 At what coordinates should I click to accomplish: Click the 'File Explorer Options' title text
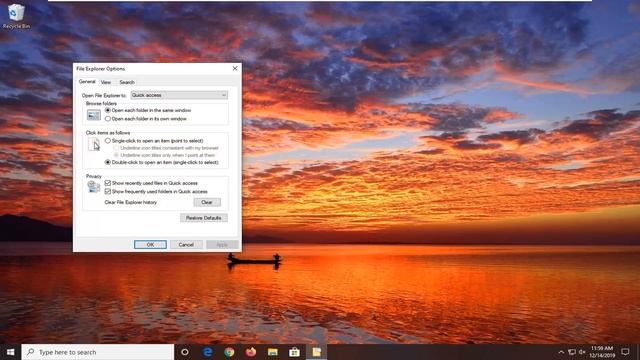(x=101, y=69)
